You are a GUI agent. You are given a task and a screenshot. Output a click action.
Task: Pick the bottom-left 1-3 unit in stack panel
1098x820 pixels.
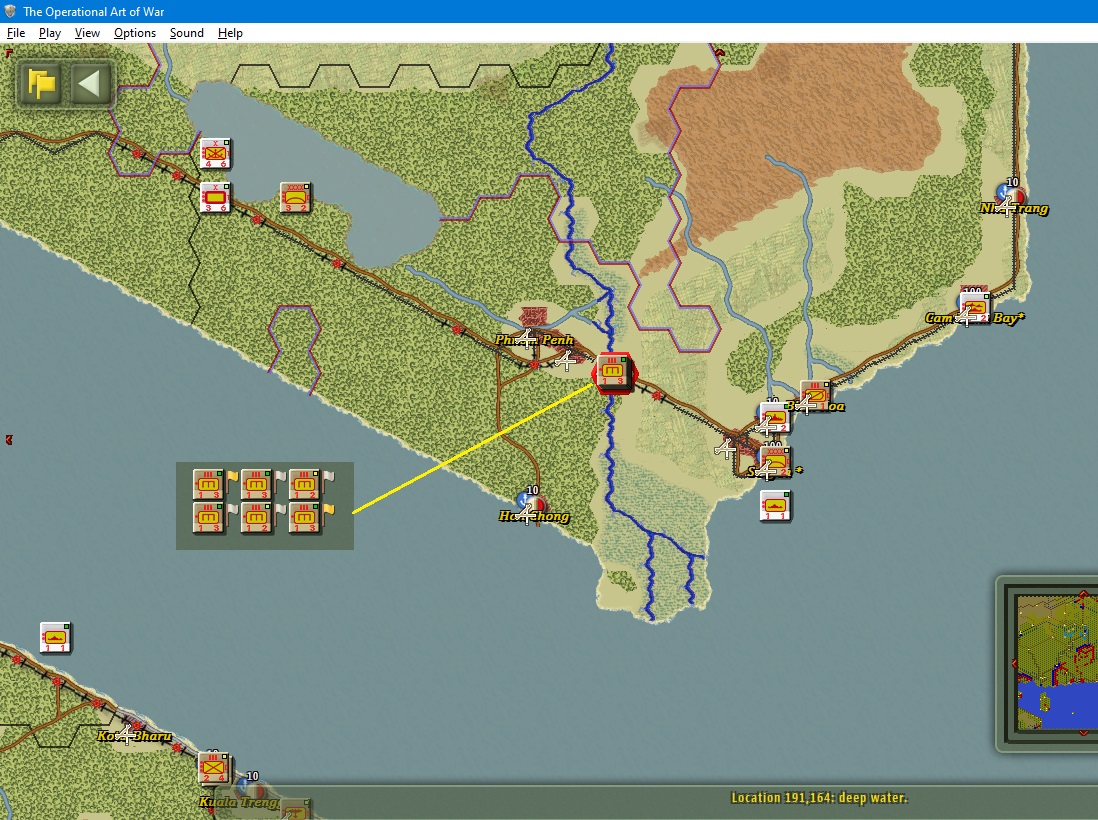pos(208,518)
